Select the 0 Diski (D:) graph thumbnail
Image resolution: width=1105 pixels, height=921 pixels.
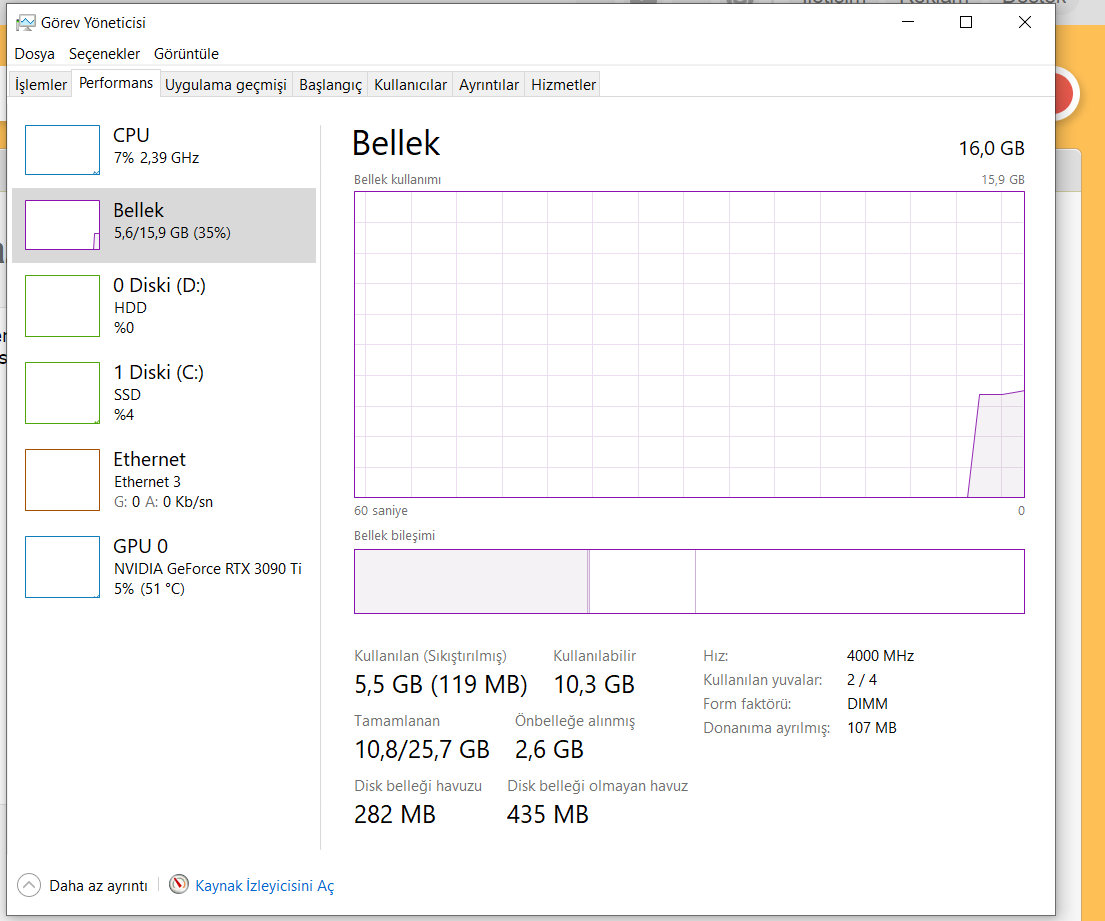63,306
